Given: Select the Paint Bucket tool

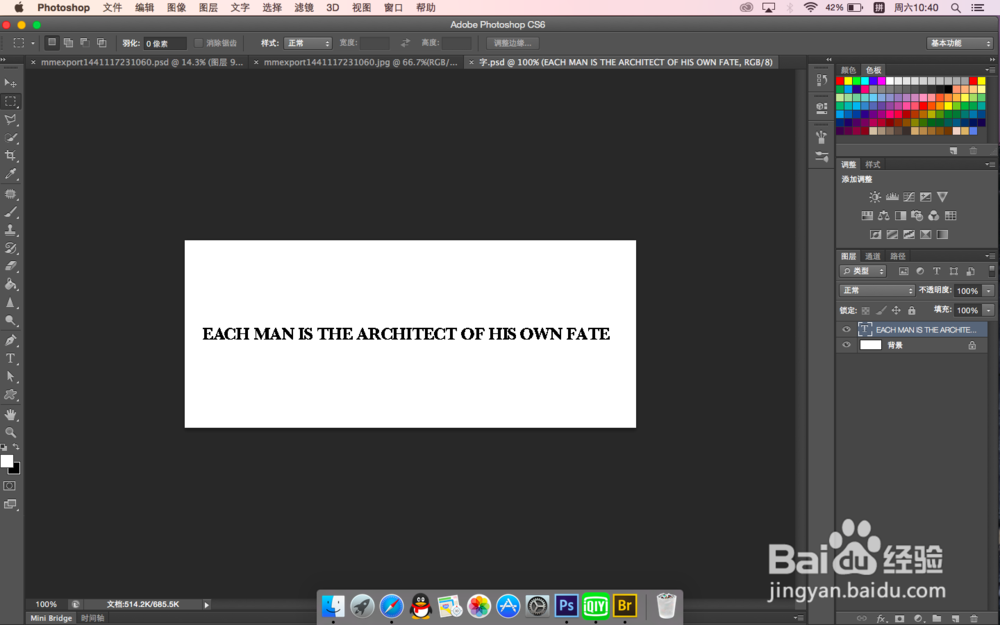Looking at the screenshot, I should point(11,284).
